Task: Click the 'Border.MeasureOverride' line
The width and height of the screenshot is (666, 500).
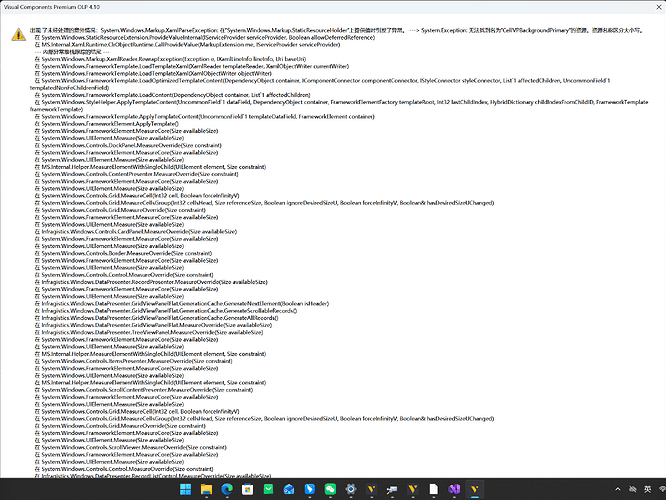Action: [123, 253]
